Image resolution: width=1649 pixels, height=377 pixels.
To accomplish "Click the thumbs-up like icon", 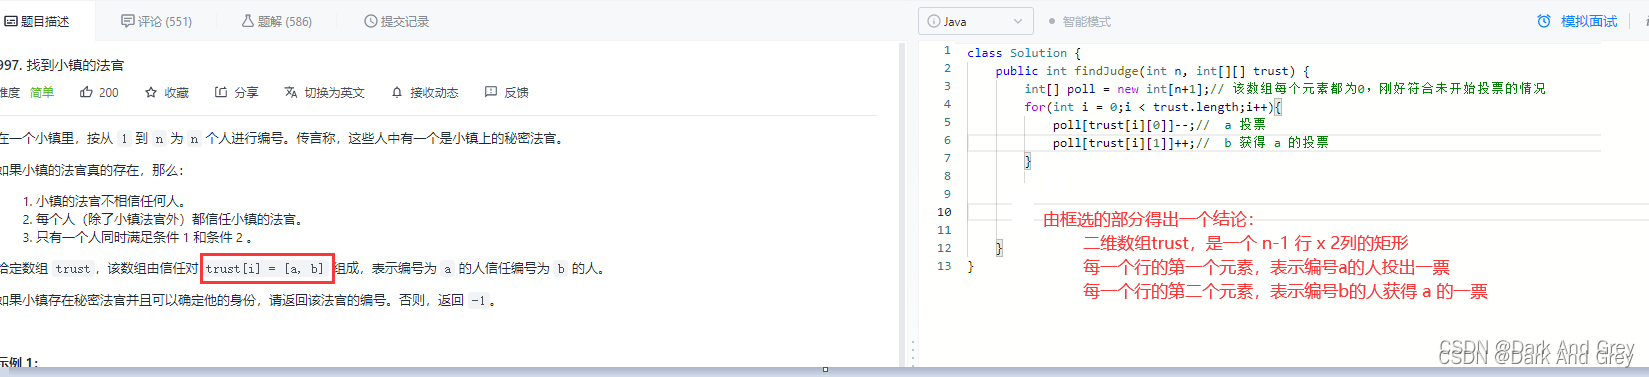I will (x=87, y=92).
